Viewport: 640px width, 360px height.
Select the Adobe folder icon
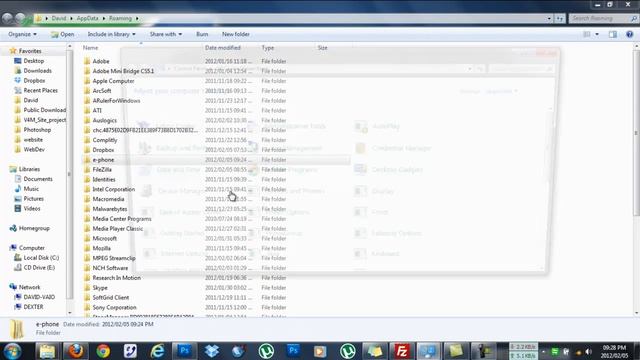[87, 61]
